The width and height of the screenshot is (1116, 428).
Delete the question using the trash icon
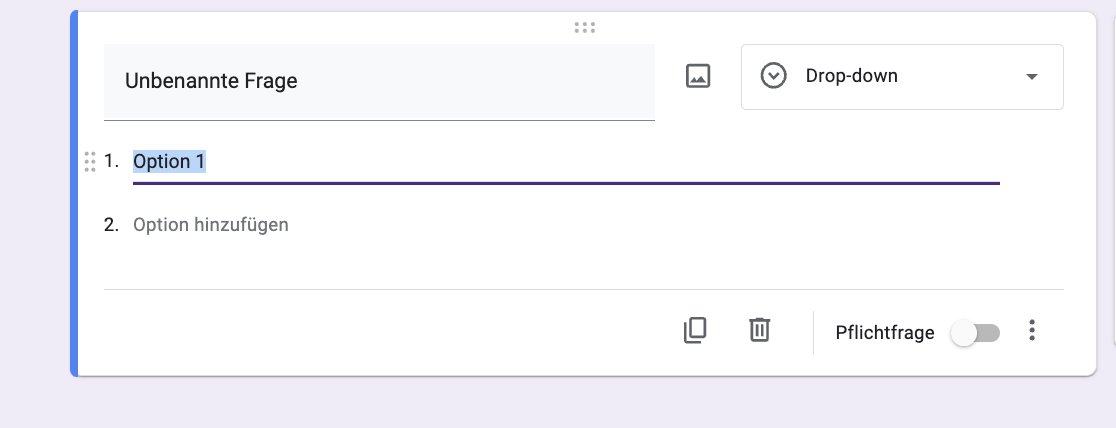760,330
